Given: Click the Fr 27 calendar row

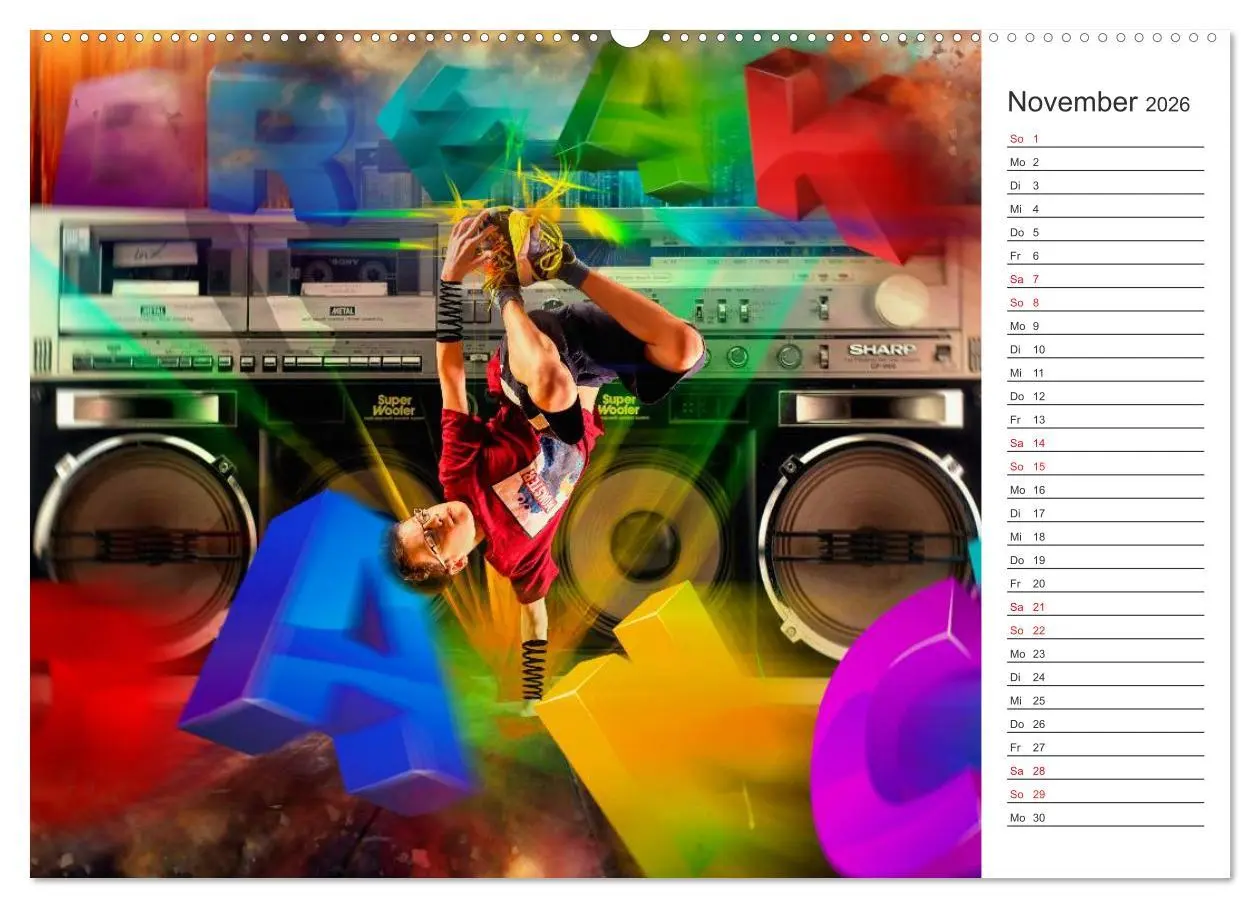Looking at the screenshot, I should pos(1105,747).
